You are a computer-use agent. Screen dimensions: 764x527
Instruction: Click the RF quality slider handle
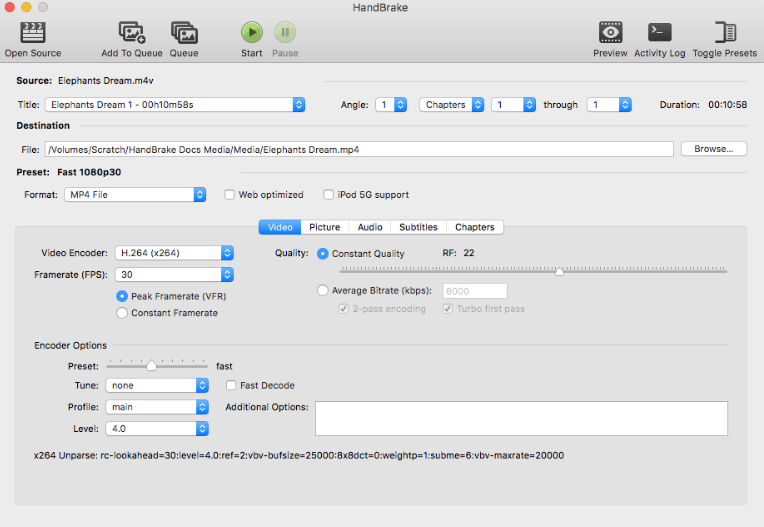[x=559, y=271]
